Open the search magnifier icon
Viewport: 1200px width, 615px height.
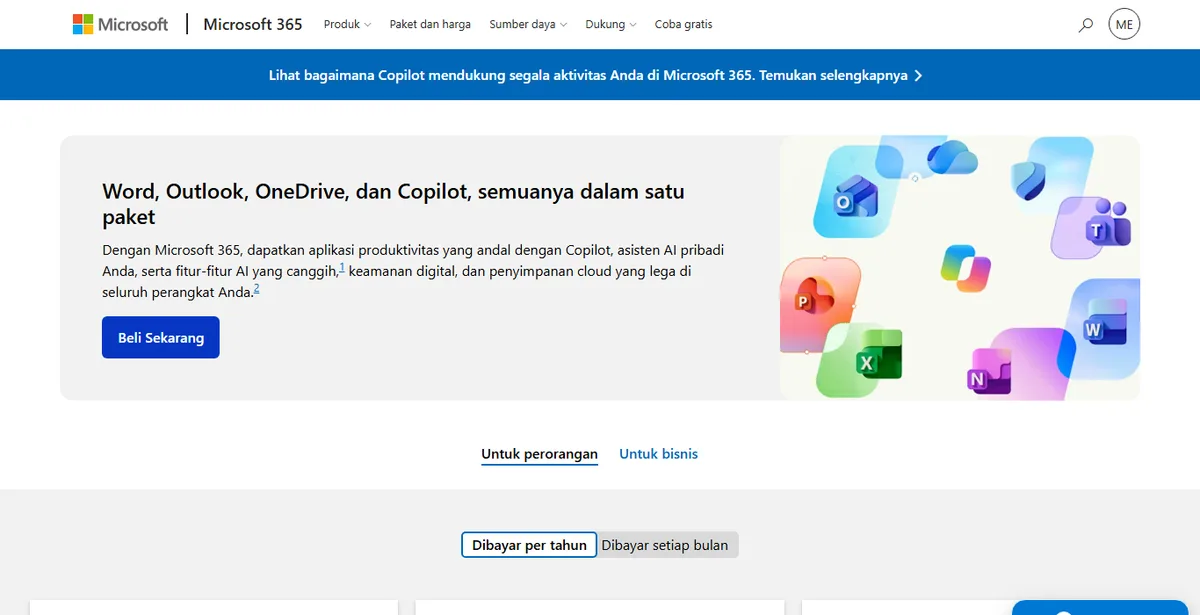[x=1086, y=25]
